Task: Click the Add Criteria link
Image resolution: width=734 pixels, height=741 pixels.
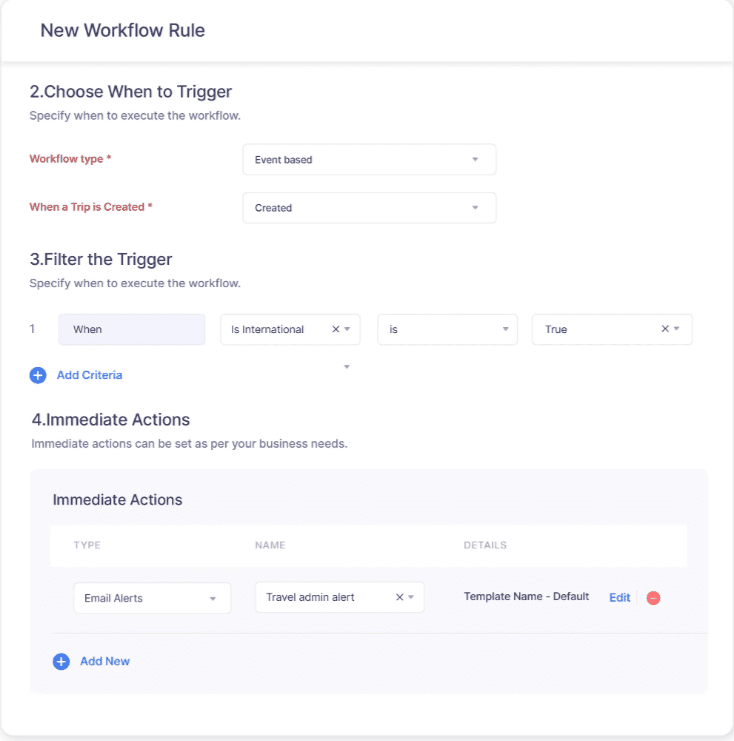Action: coord(89,375)
